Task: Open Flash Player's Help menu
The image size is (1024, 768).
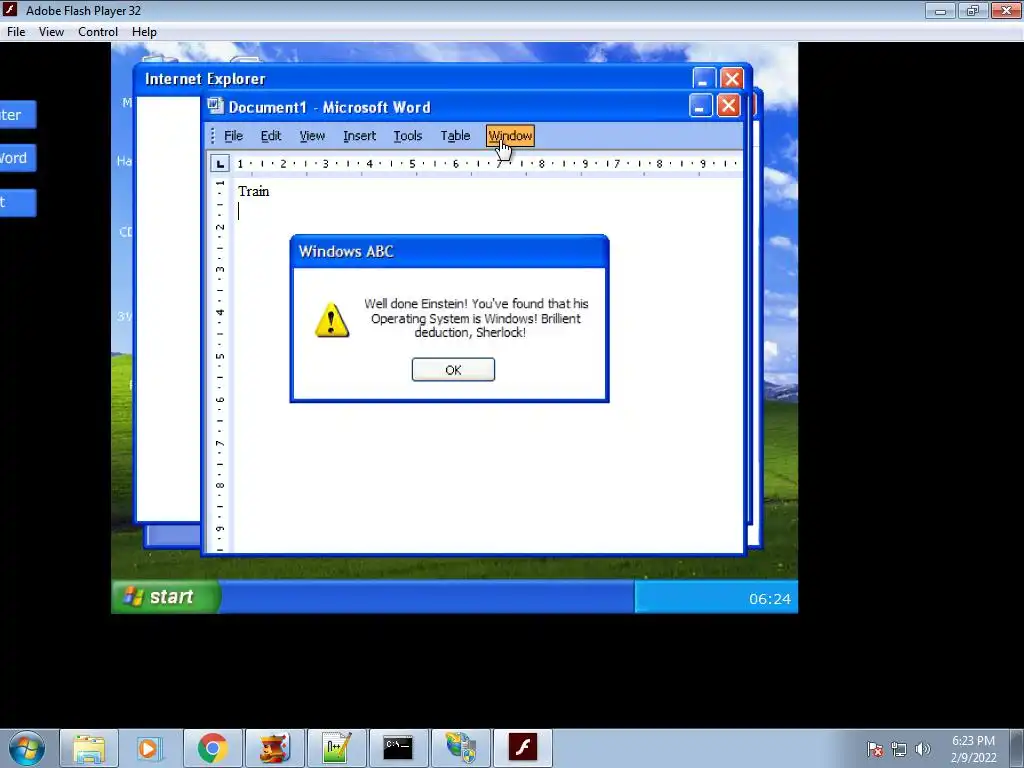Action: click(144, 32)
